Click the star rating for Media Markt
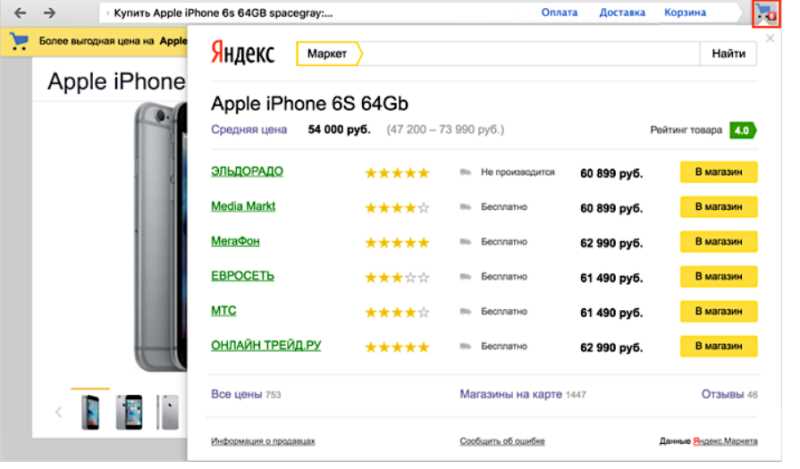The height and width of the screenshot is (469, 800). pos(397,208)
